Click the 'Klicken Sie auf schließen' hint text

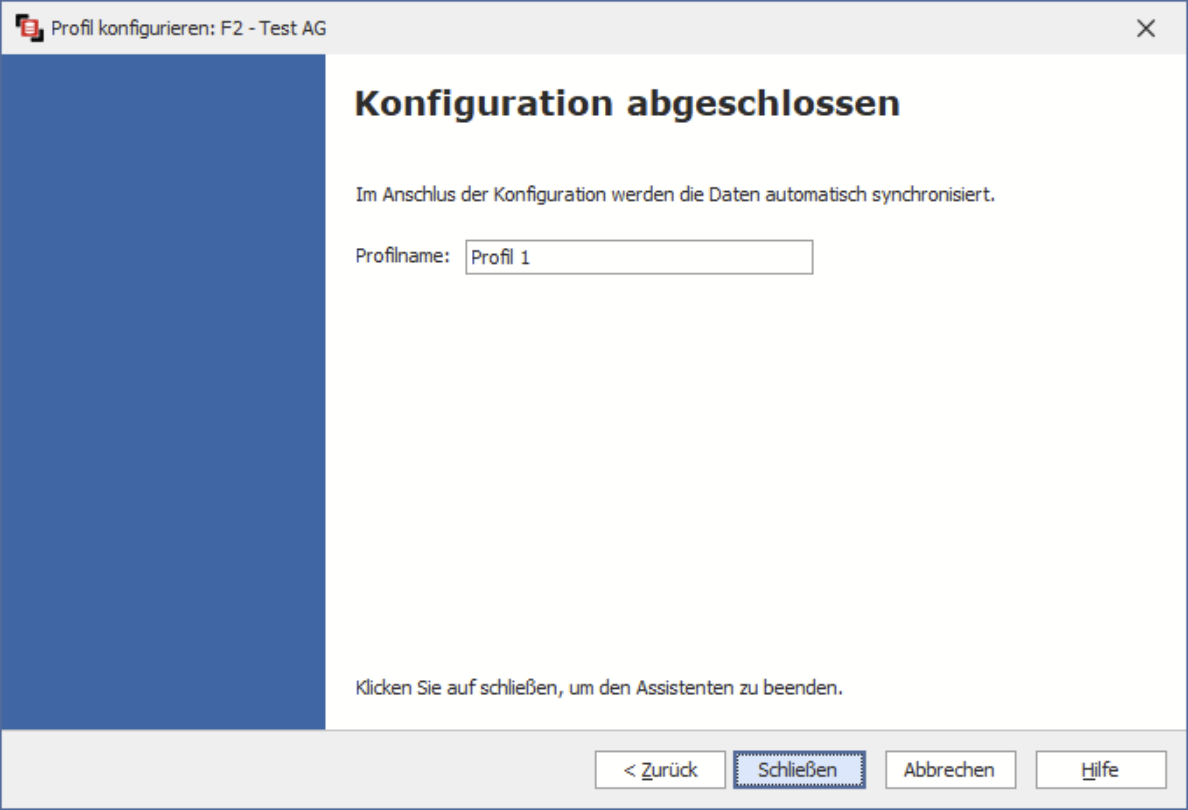tap(599, 688)
